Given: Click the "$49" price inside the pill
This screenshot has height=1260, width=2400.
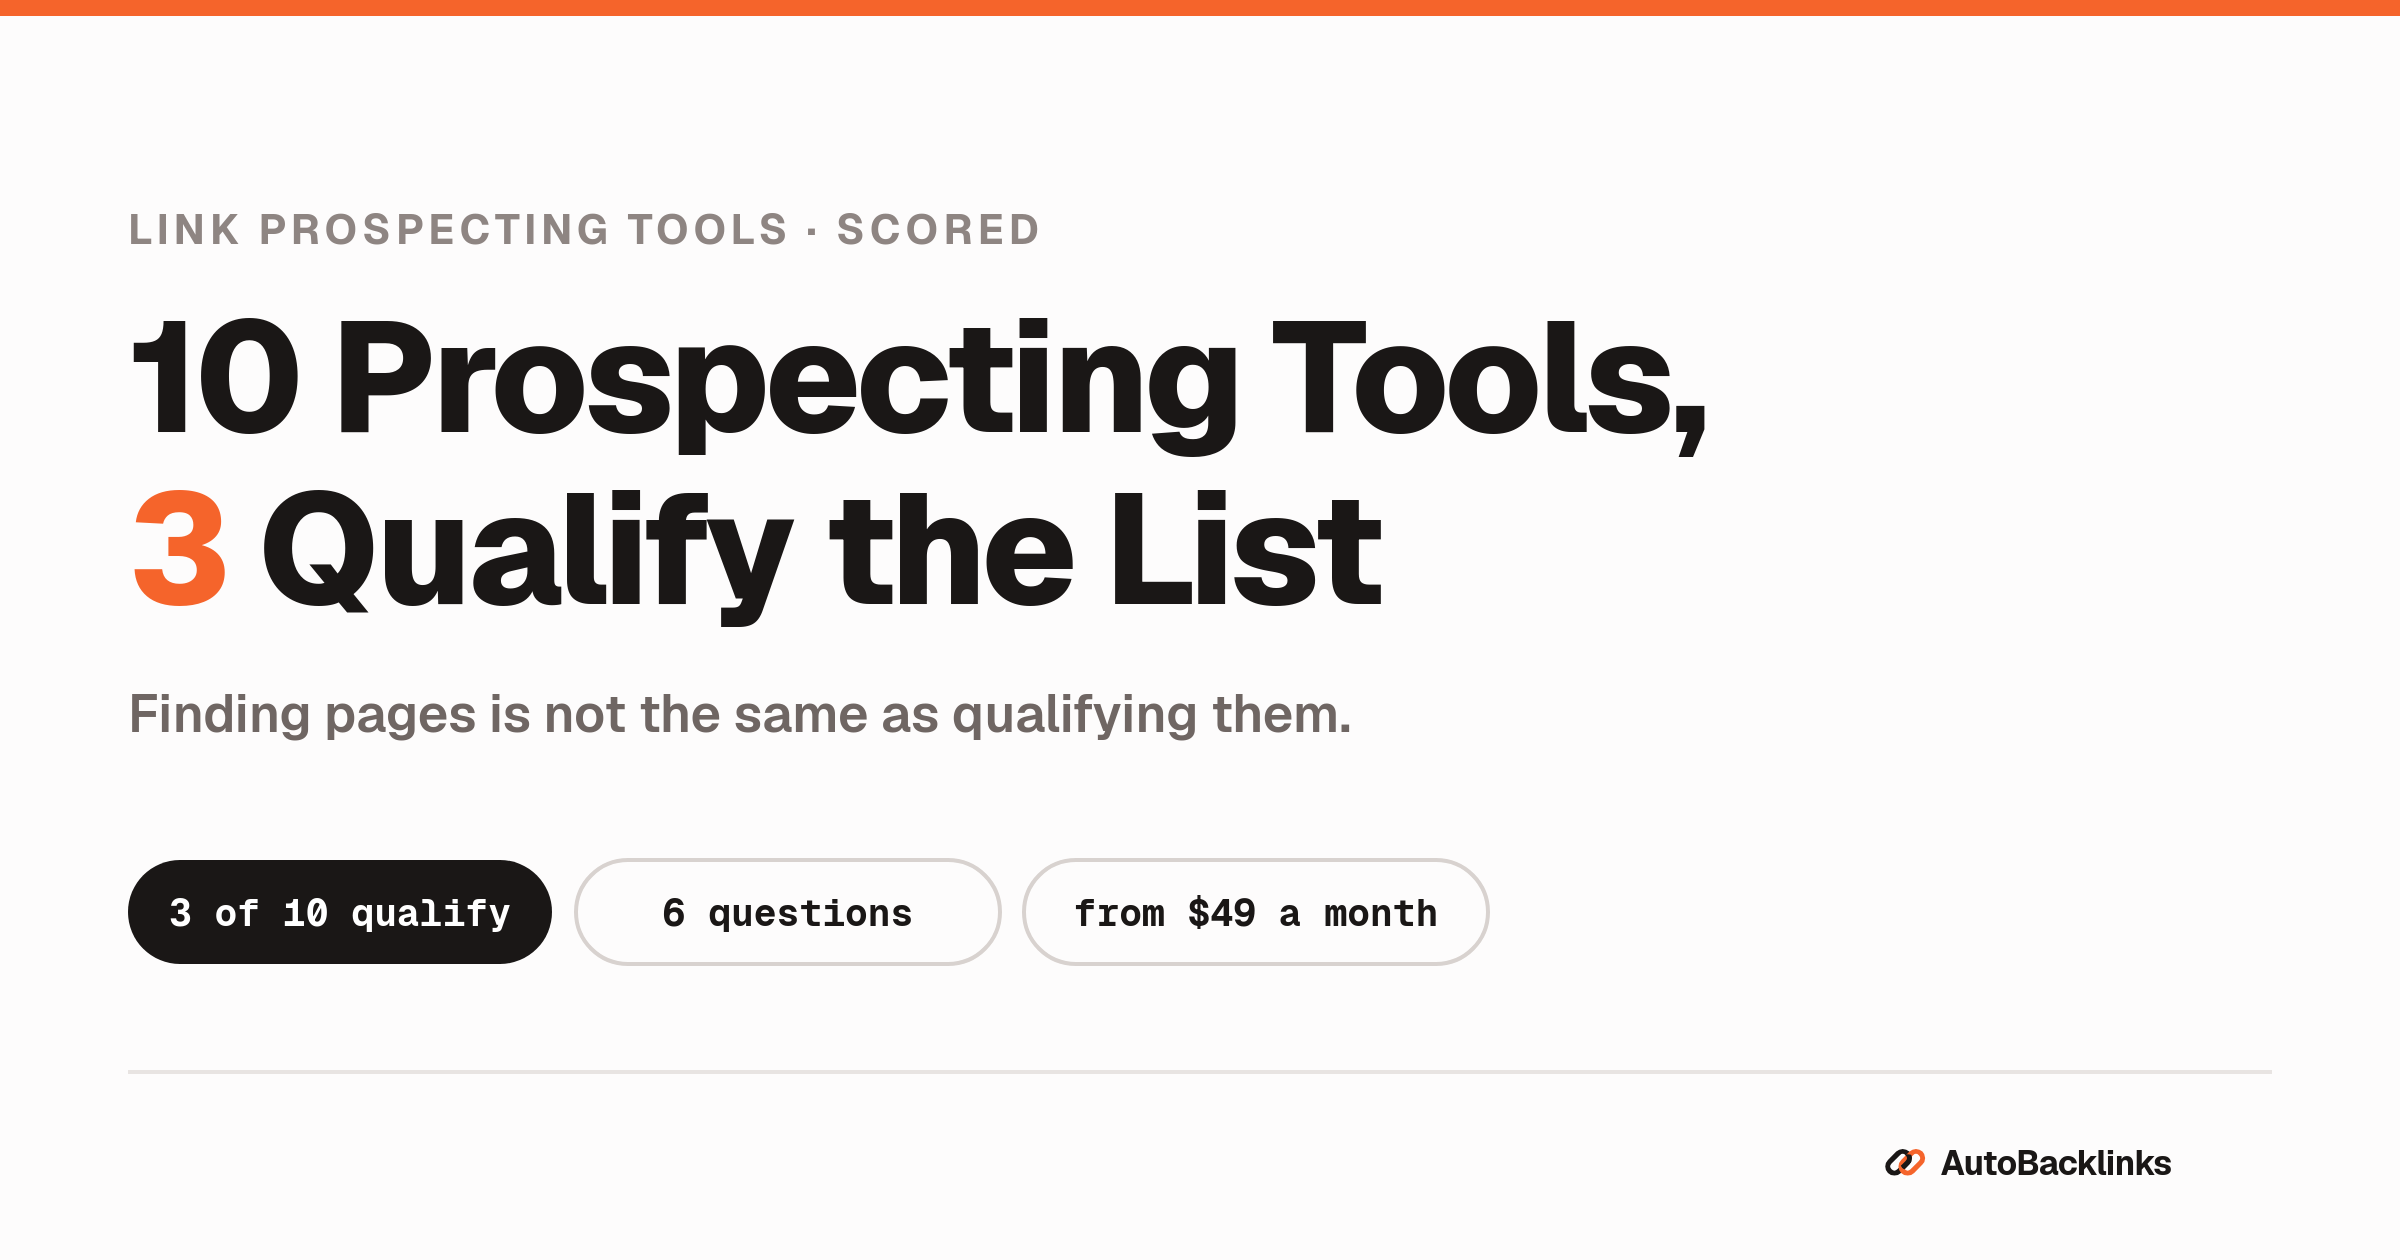Looking at the screenshot, I should pyautogui.click(x=1221, y=913).
